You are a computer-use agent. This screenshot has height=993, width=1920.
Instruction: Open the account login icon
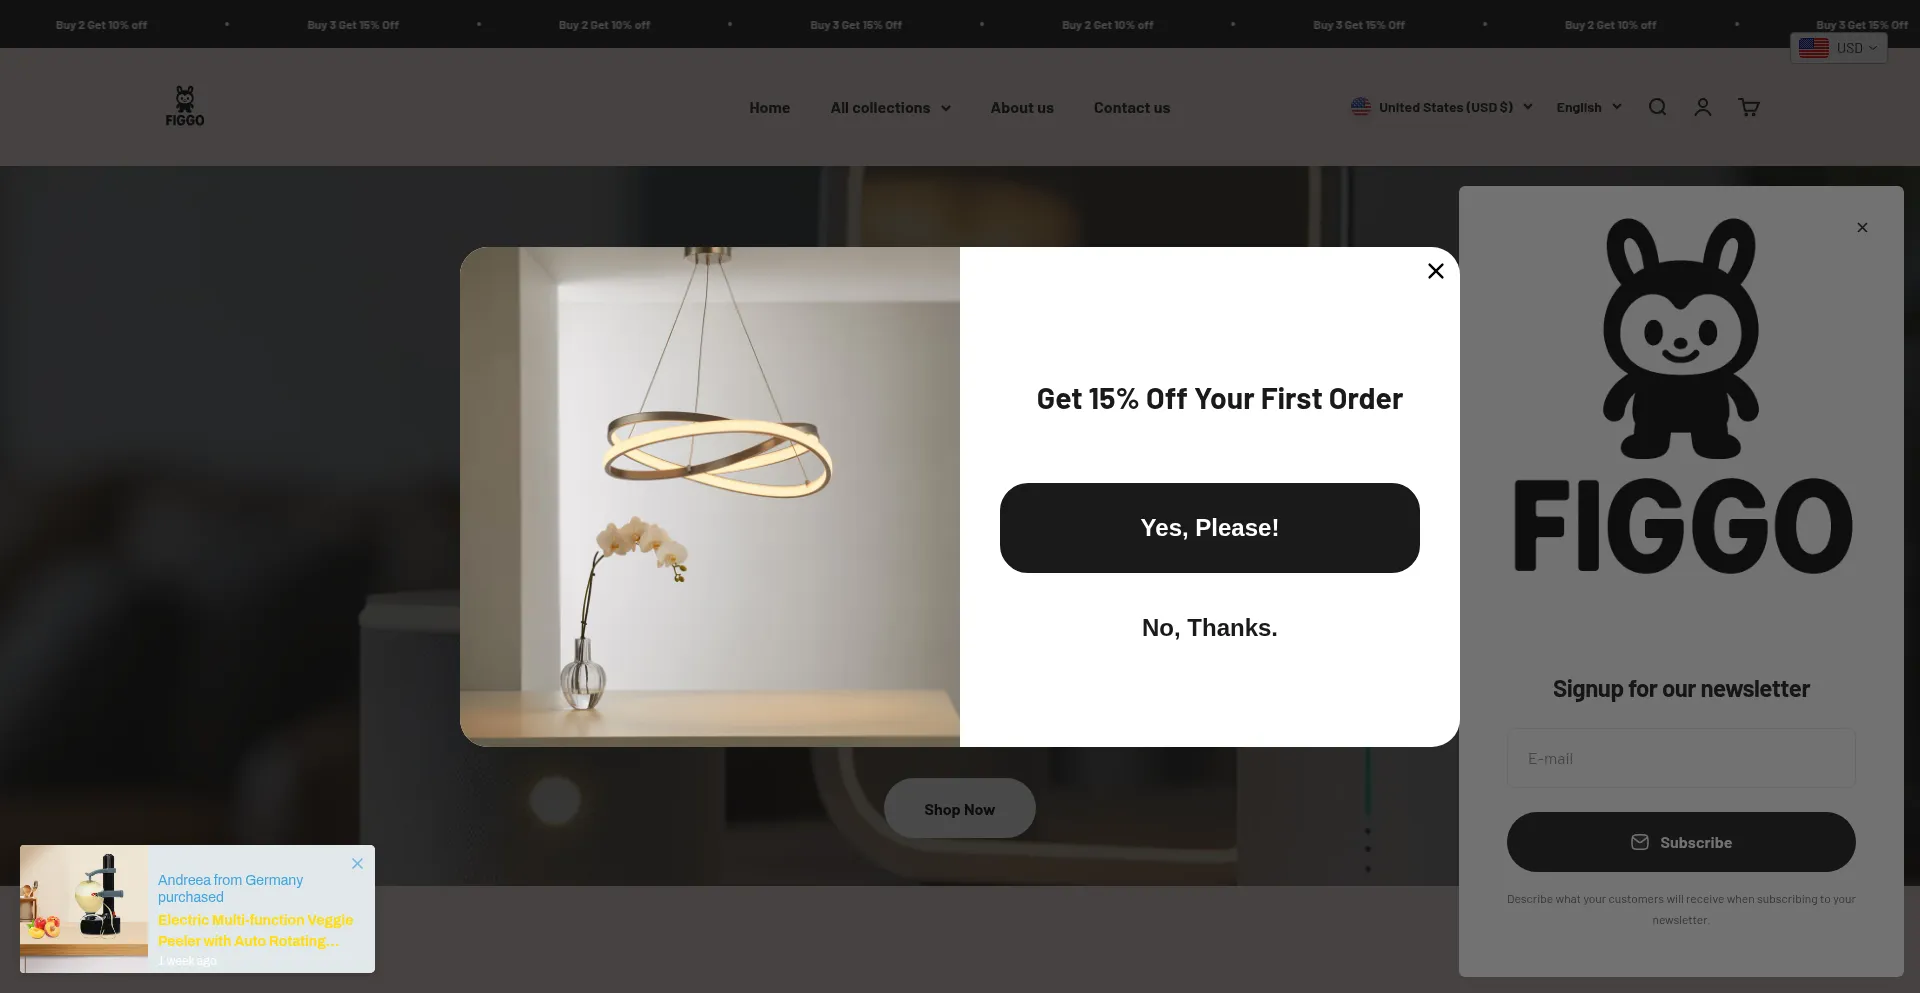[x=1703, y=107]
